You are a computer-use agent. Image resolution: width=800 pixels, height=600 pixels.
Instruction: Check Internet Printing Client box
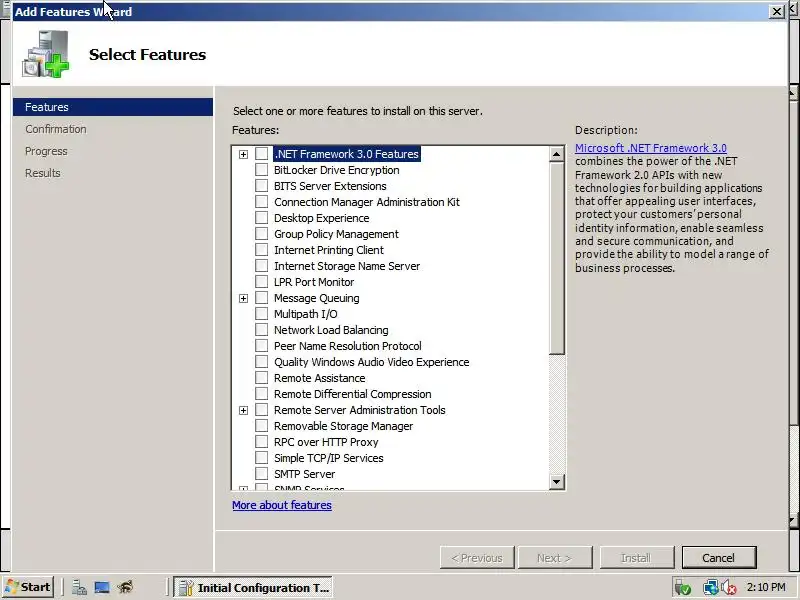click(261, 250)
